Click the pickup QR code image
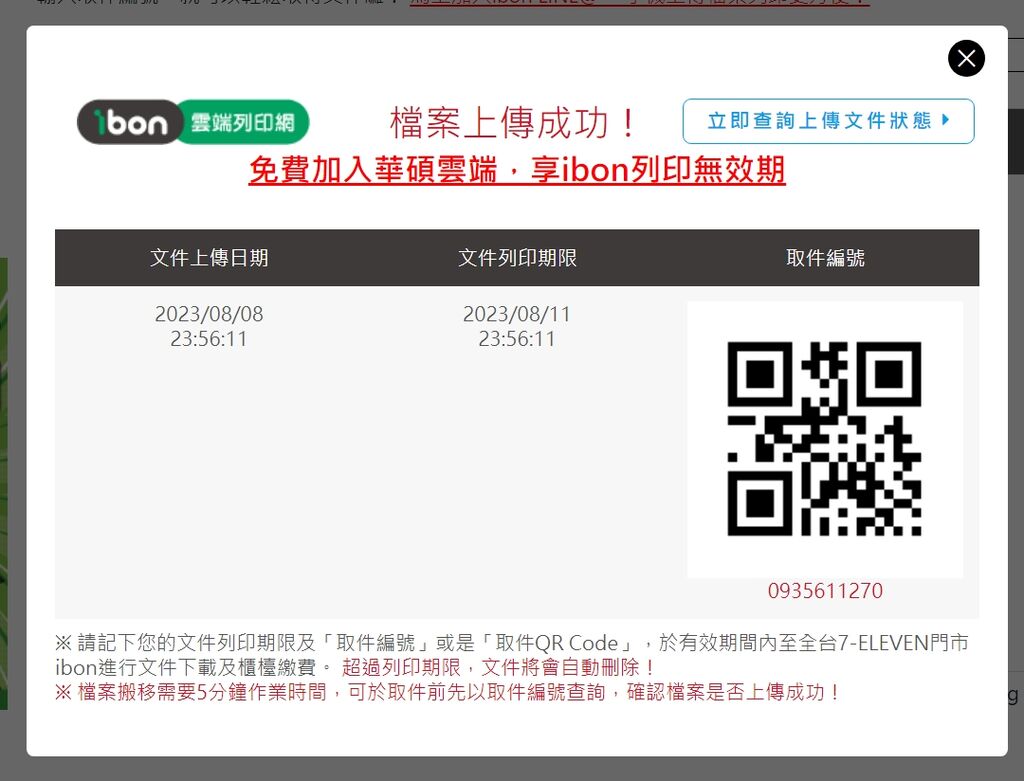 [825, 439]
